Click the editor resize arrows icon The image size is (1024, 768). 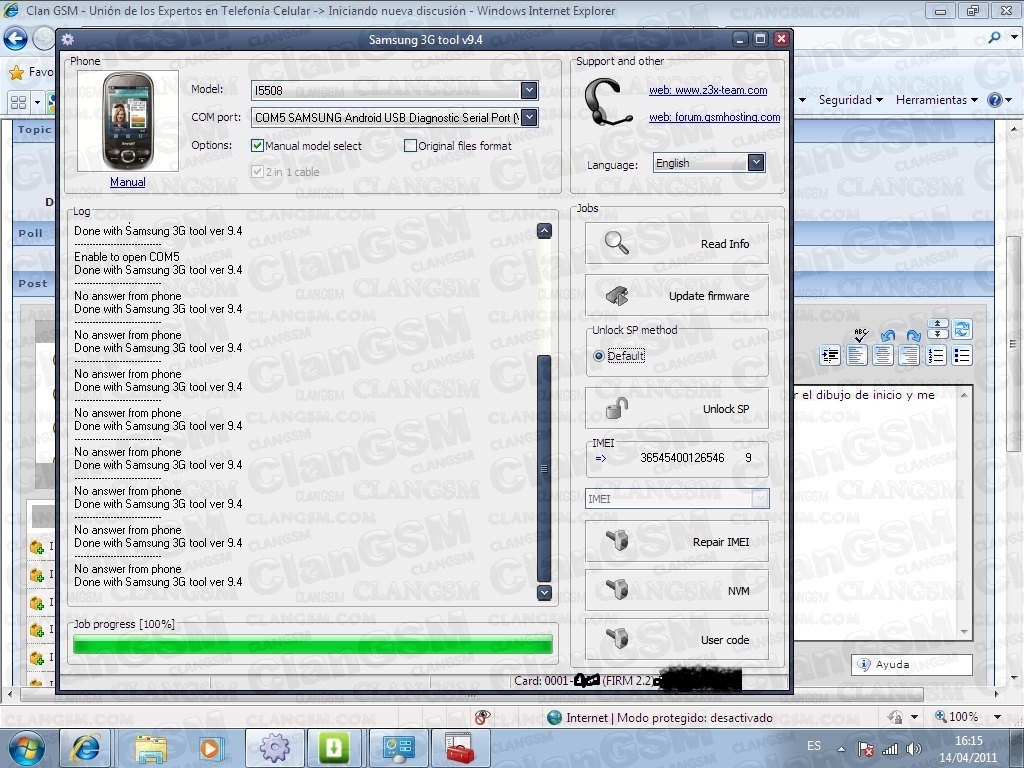(x=937, y=329)
